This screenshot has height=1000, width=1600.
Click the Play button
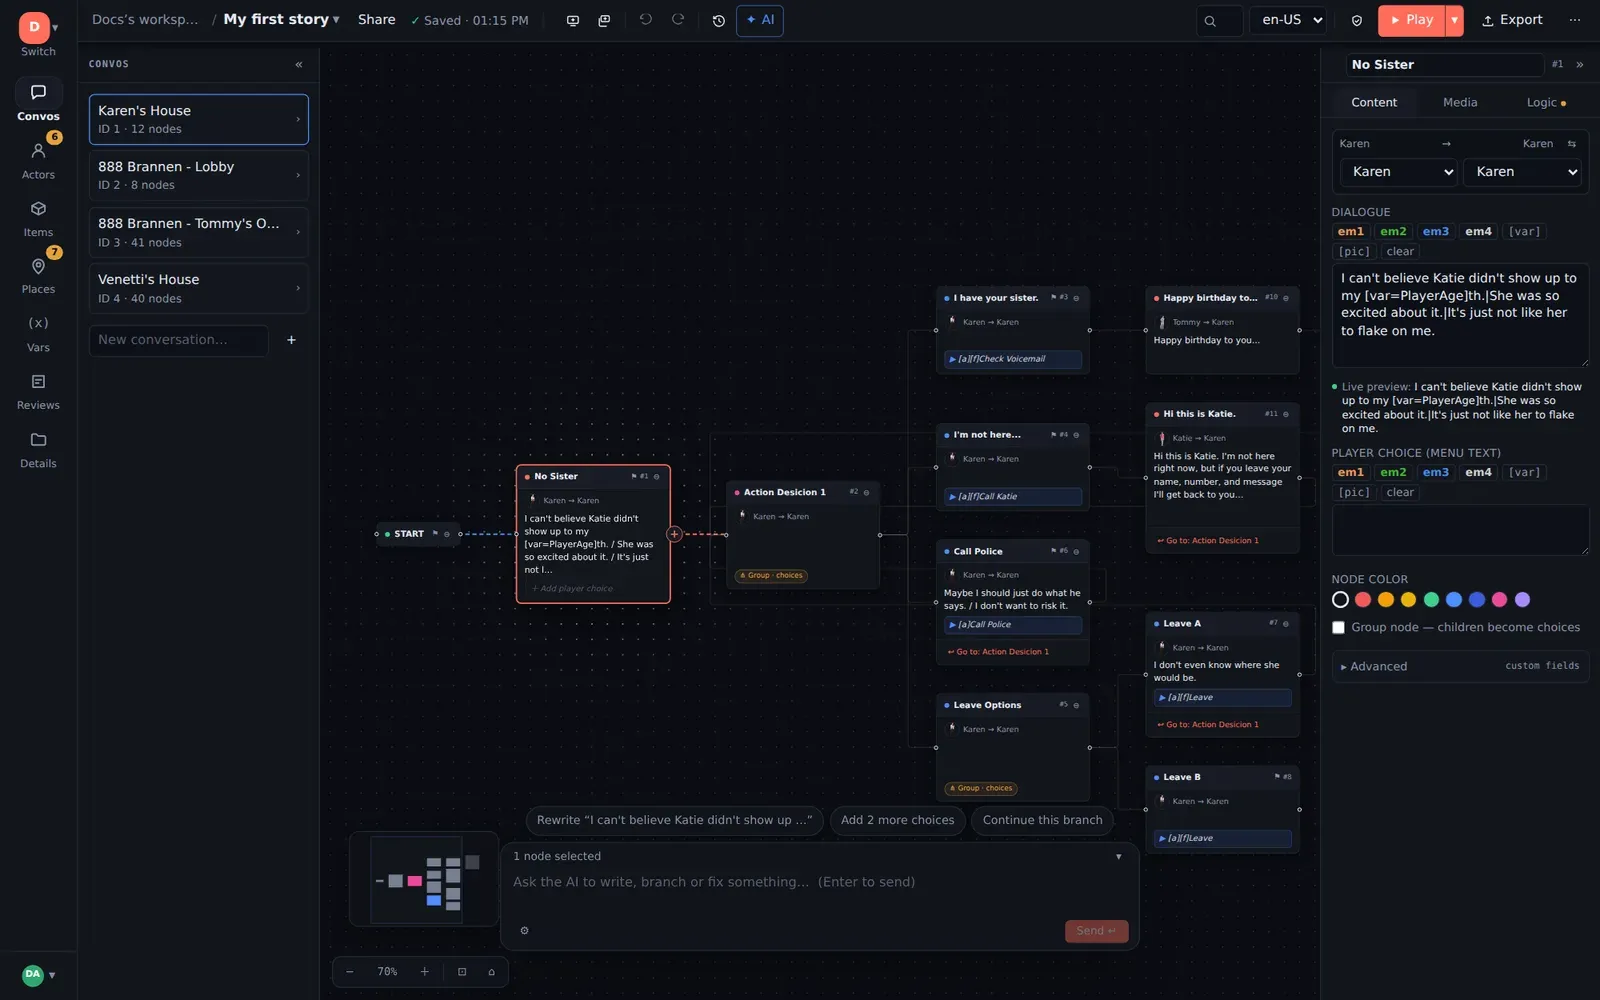click(1411, 20)
